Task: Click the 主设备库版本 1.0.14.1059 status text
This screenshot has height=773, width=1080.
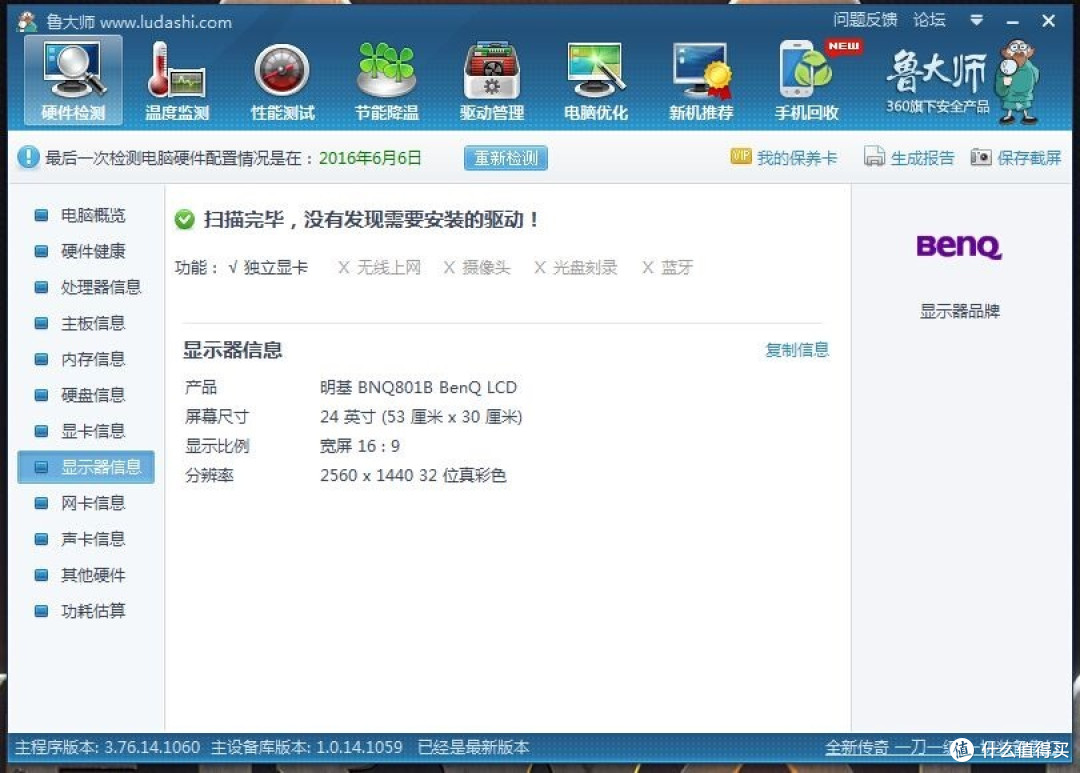Action: click(307, 748)
